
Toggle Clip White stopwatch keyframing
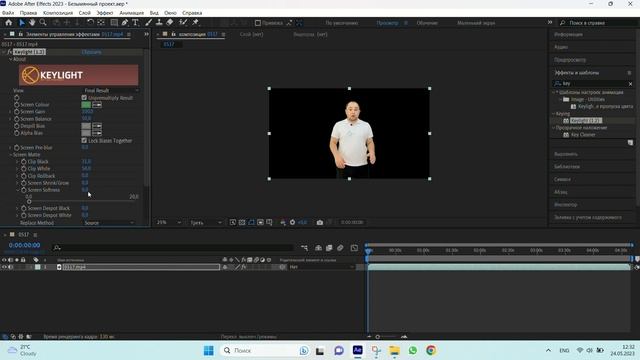pos(24,169)
